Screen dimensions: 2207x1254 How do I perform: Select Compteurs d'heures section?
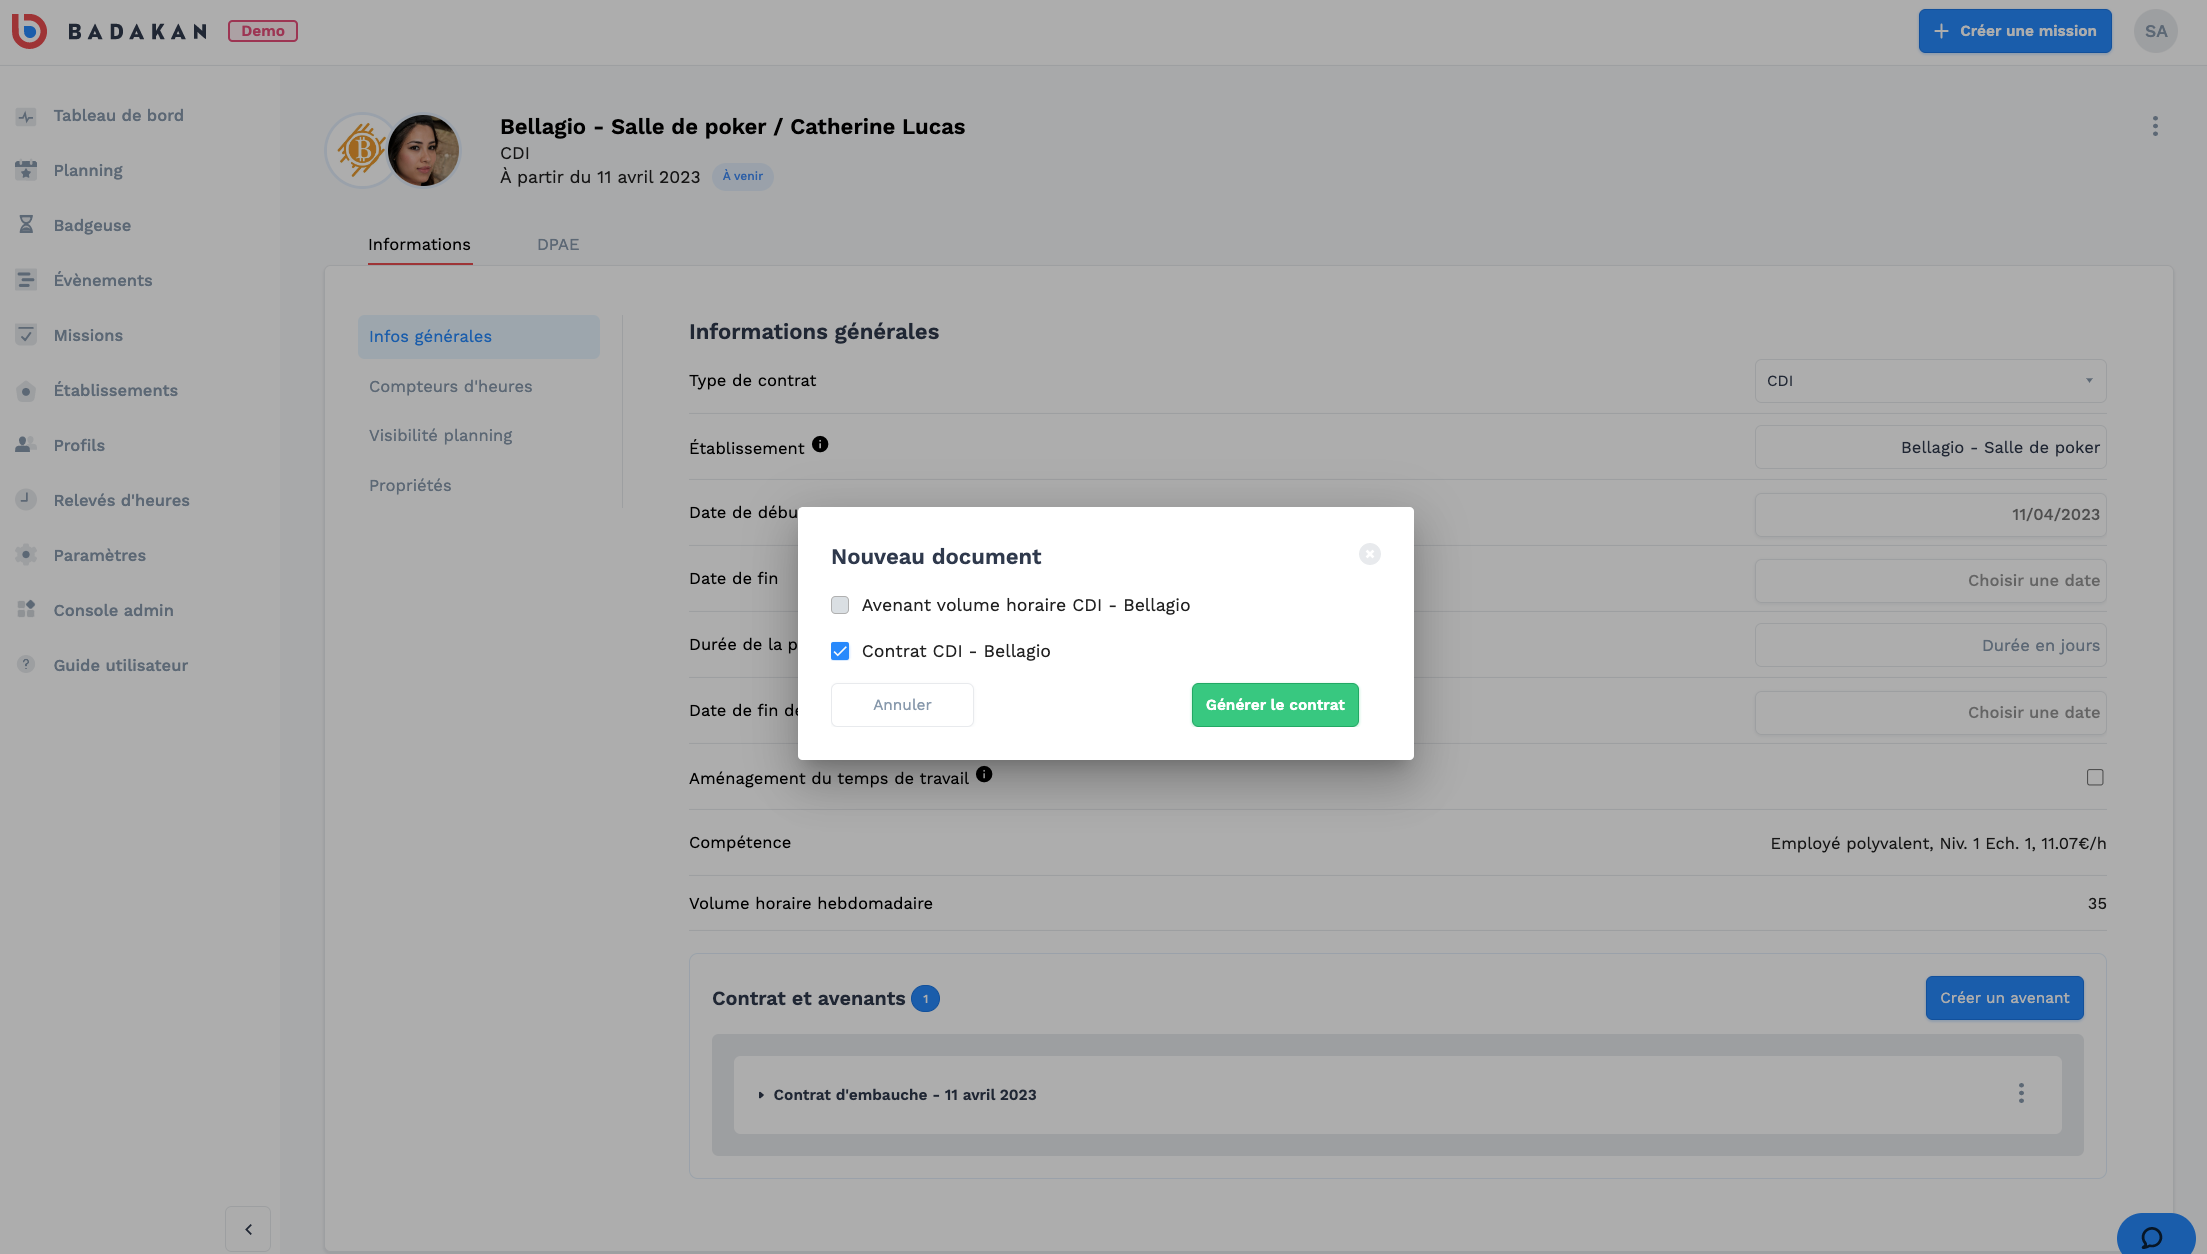450,387
